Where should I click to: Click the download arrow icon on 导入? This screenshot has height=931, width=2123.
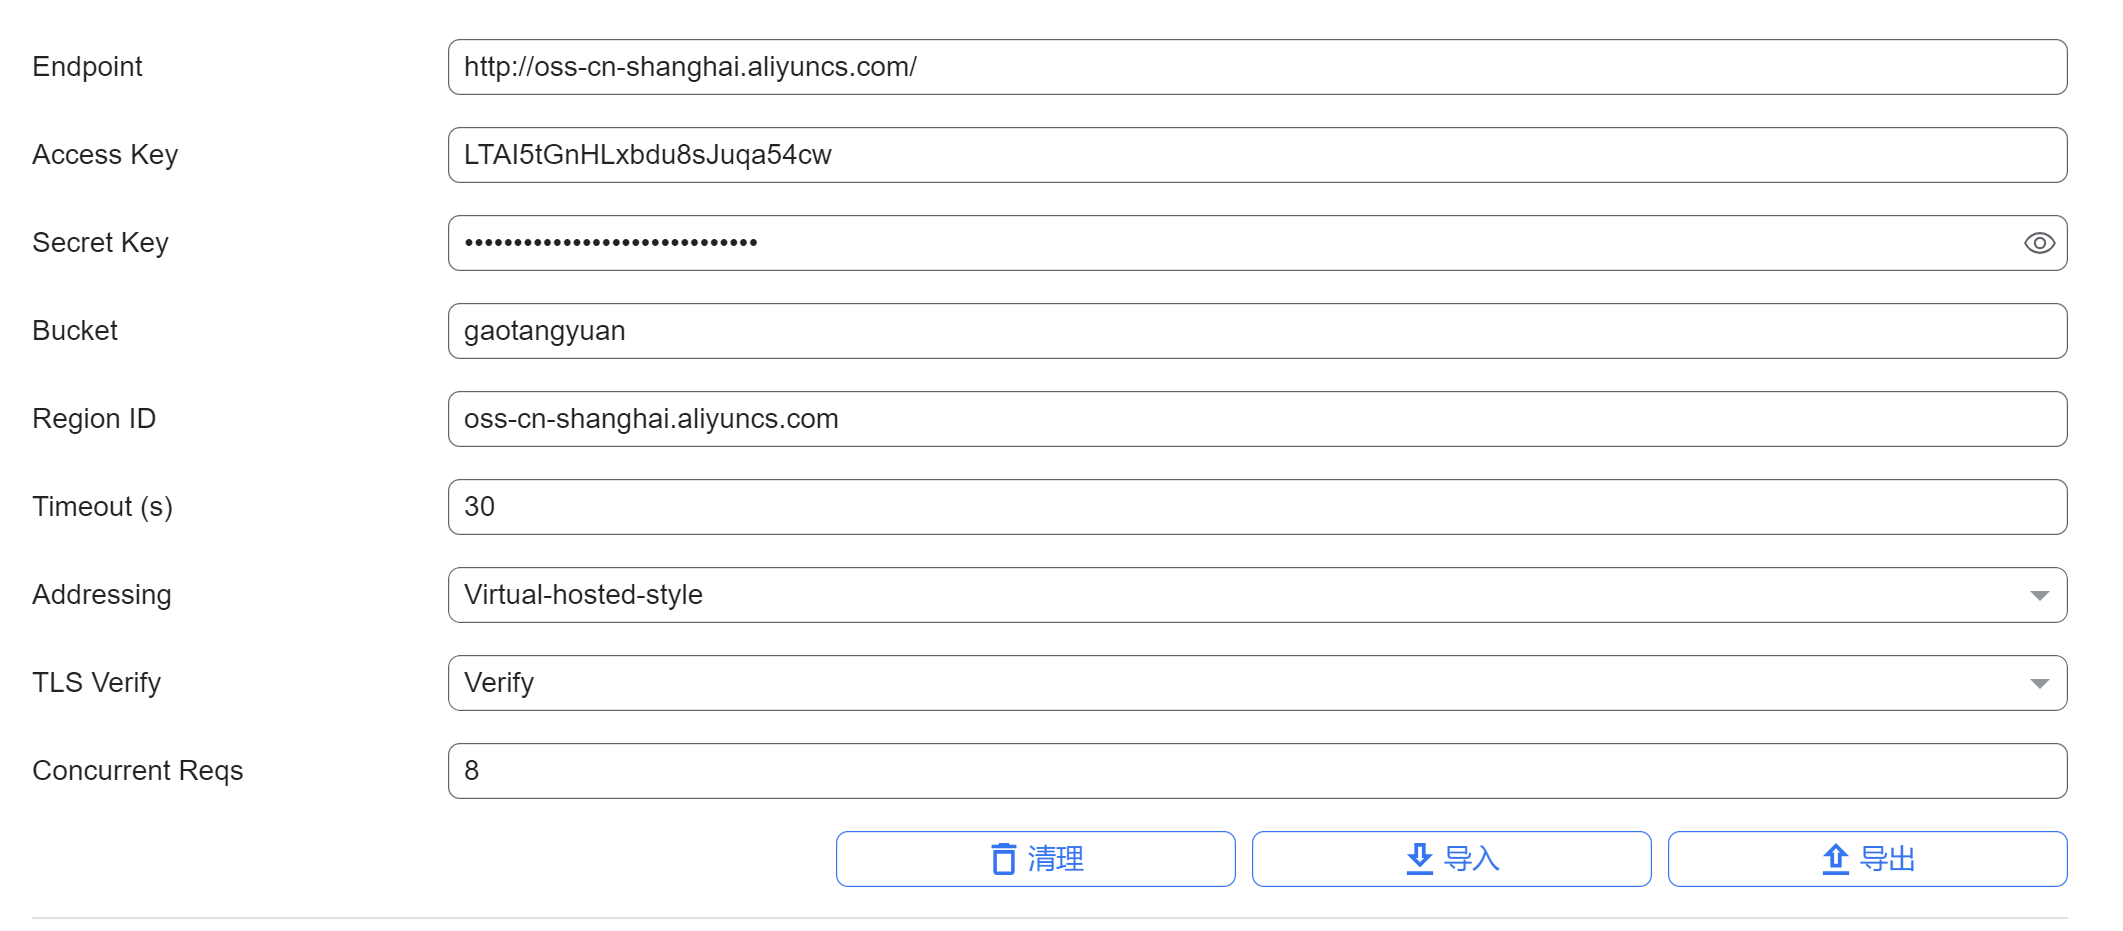tap(1419, 859)
